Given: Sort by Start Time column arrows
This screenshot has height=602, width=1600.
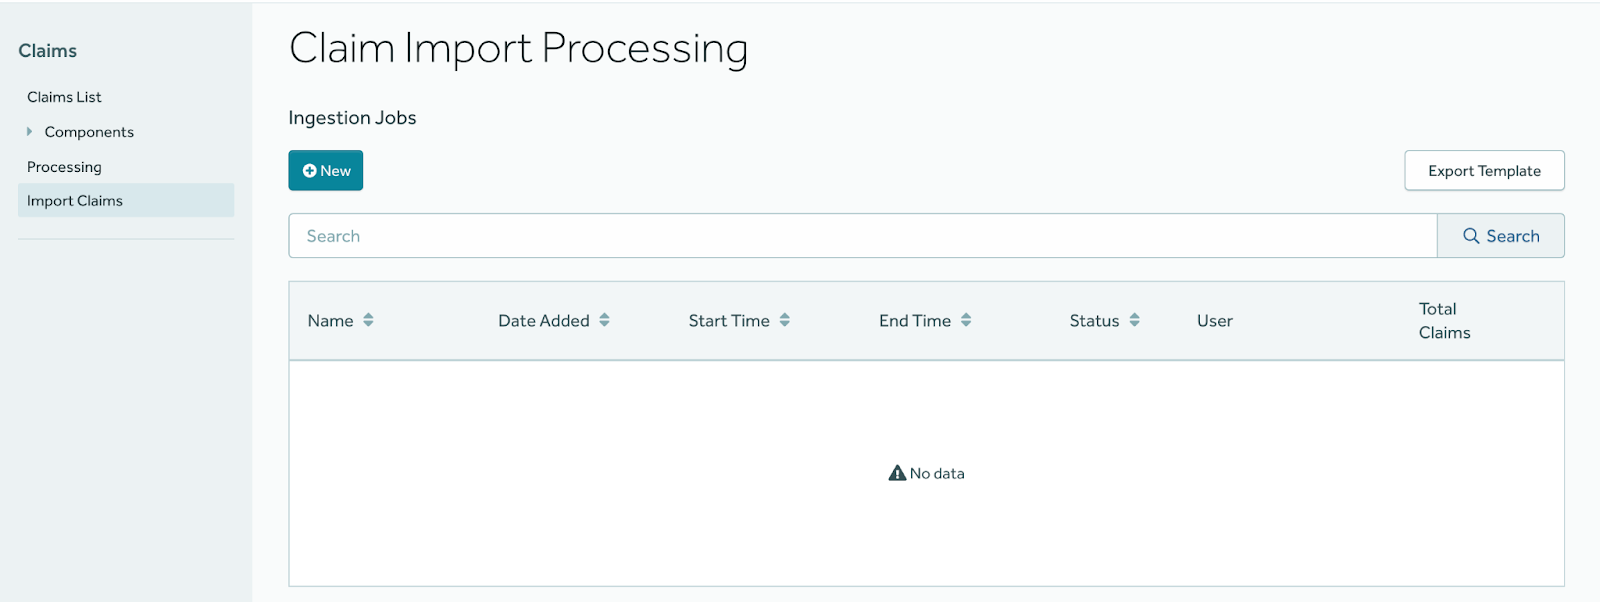Looking at the screenshot, I should click(785, 320).
